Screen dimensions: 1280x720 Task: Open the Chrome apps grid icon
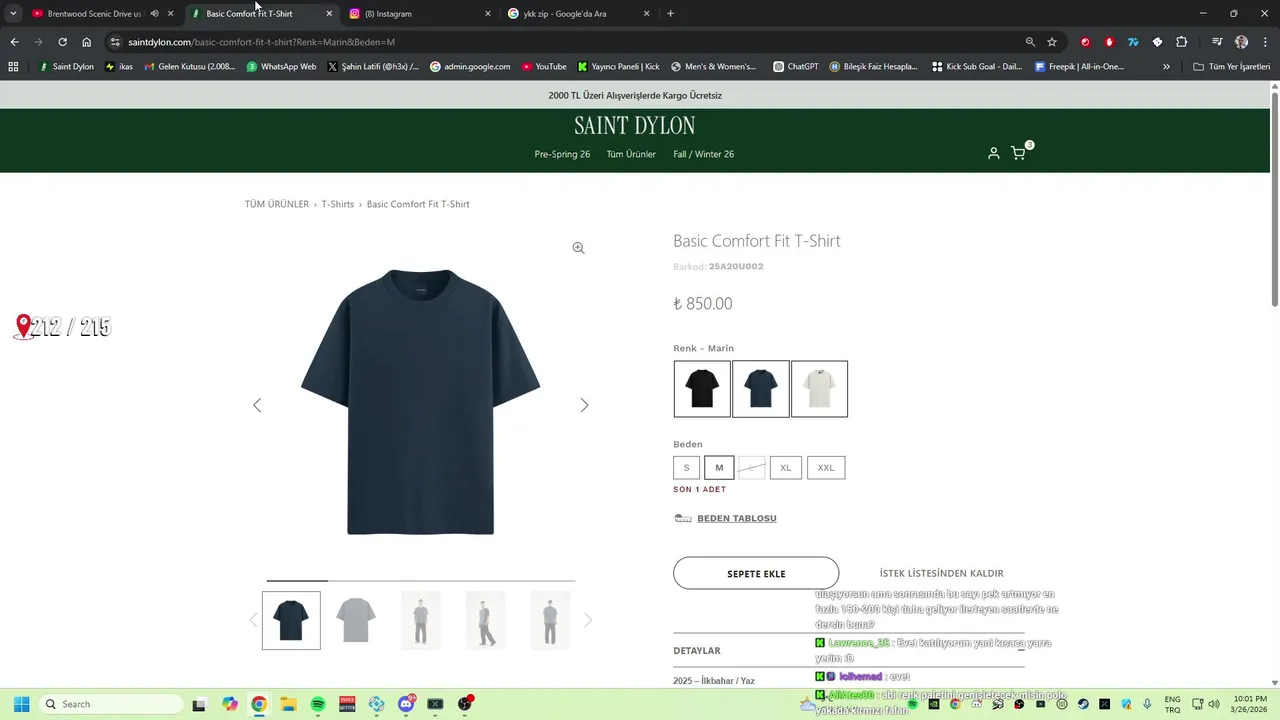tap(13, 67)
